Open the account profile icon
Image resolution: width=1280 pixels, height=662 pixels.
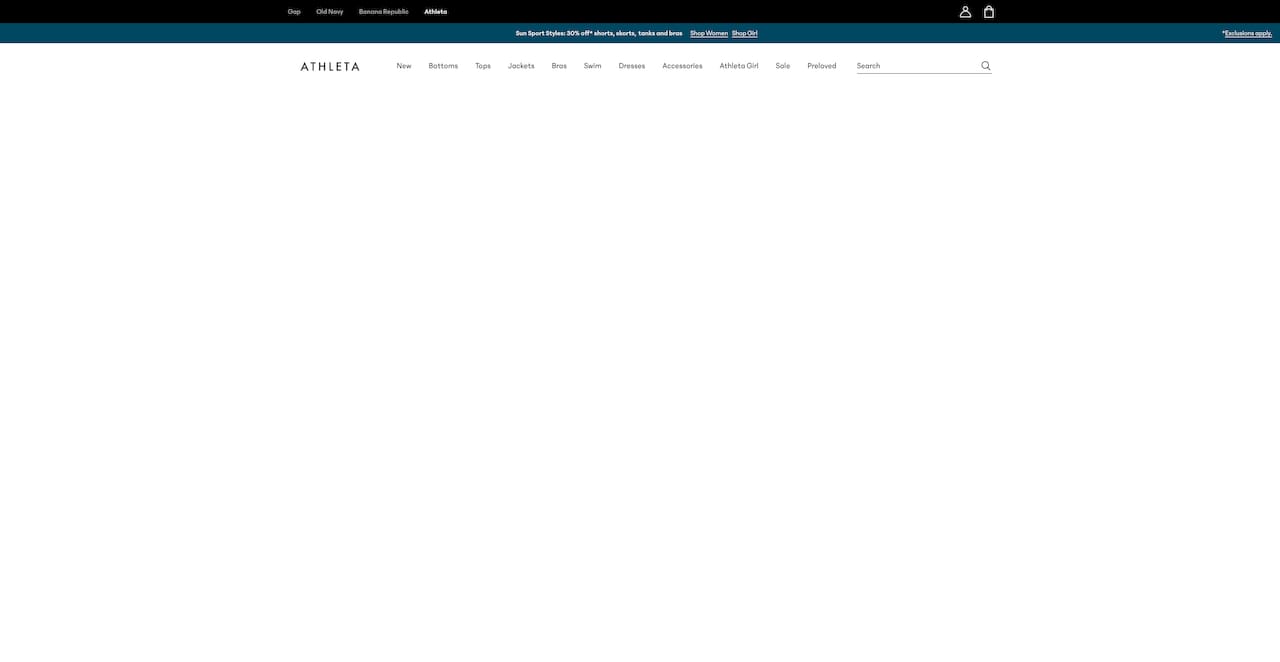(x=965, y=12)
